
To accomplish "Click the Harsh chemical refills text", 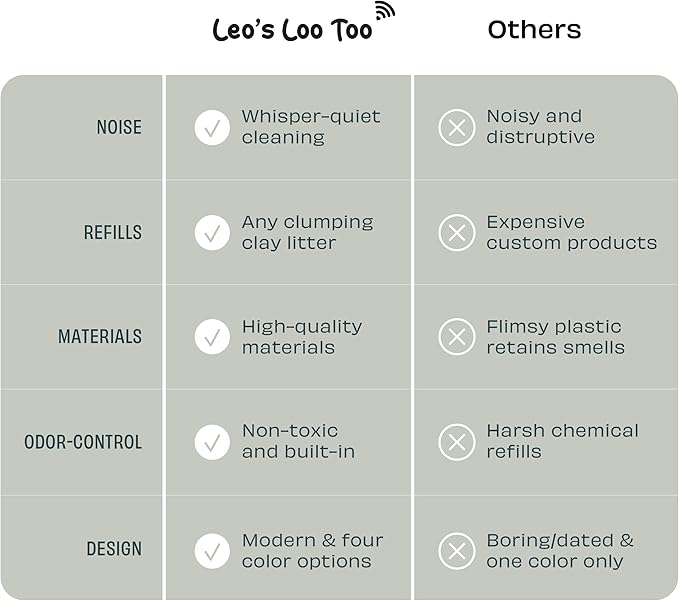I will (562, 441).
